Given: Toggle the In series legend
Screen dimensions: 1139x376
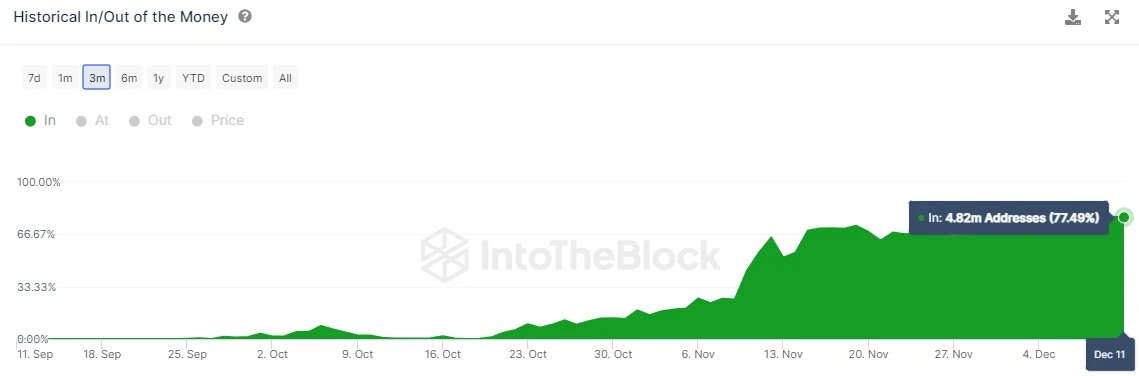Looking at the screenshot, I should click(41, 120).
